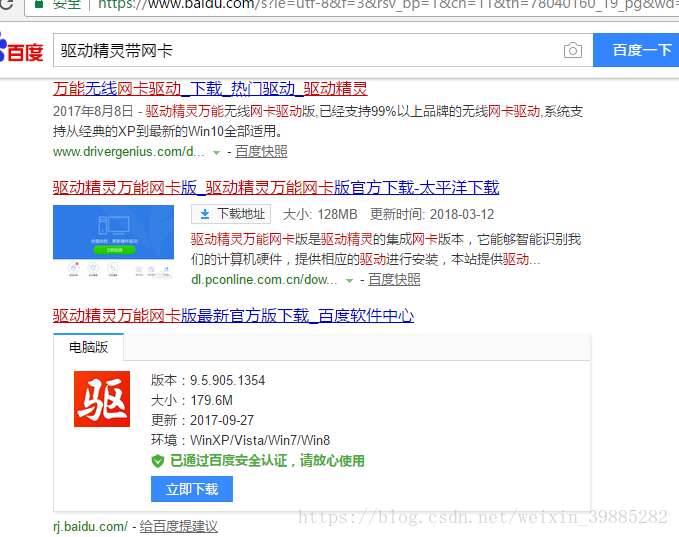
Task: Open 百度快照 for pconline result
Action: coord(394,279)
